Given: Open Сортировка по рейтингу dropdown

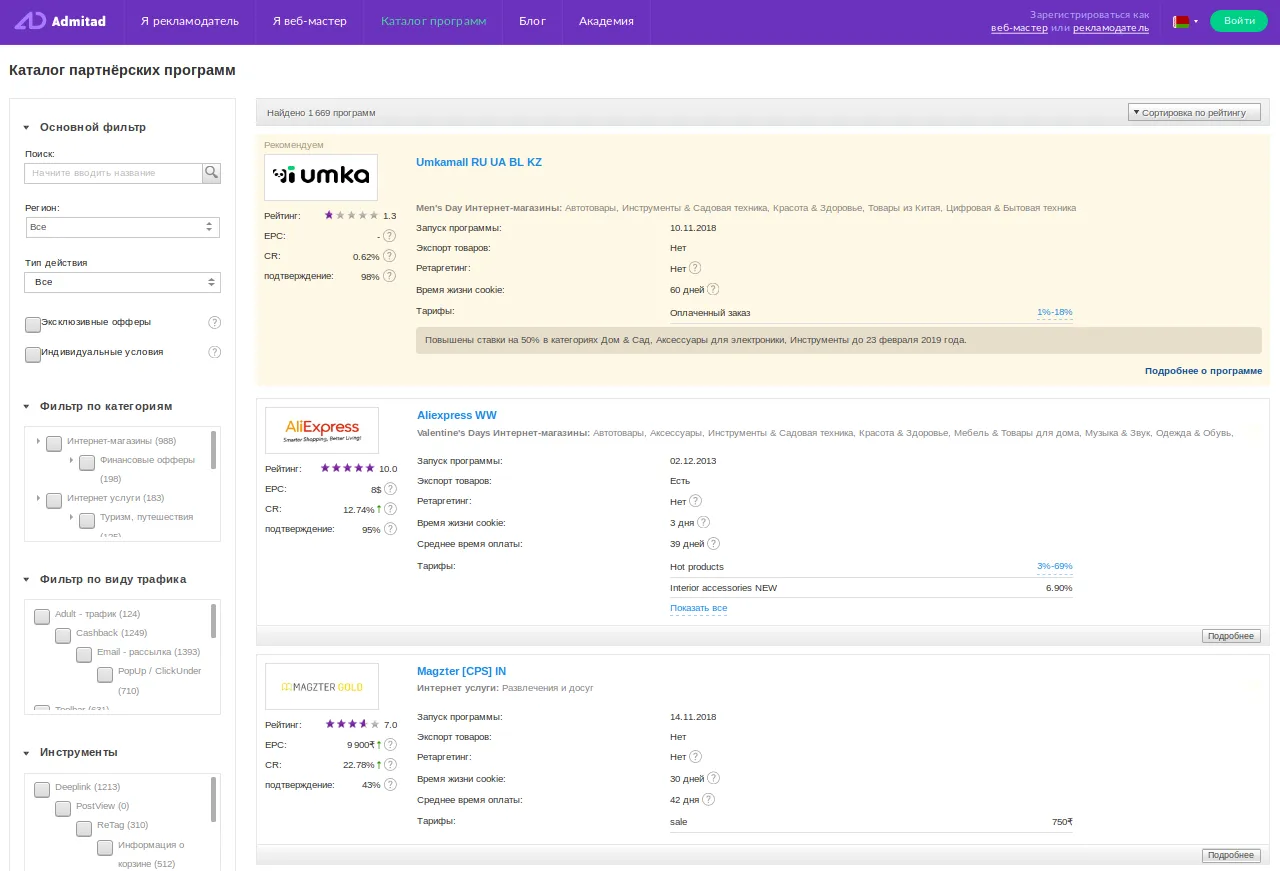Looking at the screenshot, I should [x=1194, y=112].
